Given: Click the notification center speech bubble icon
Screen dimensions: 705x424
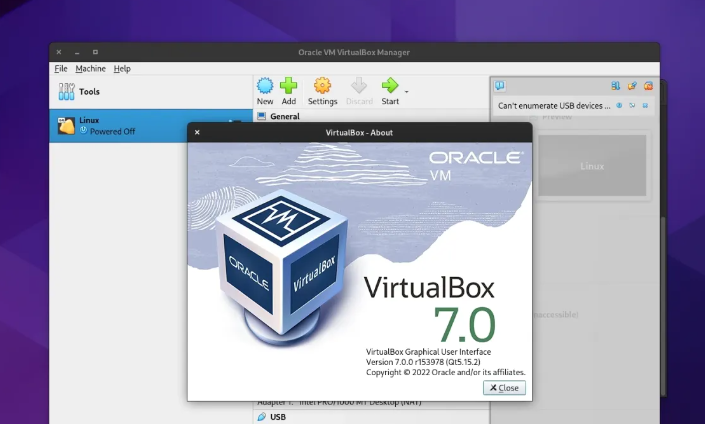Looking at the screenshot, I should point(500,85).
